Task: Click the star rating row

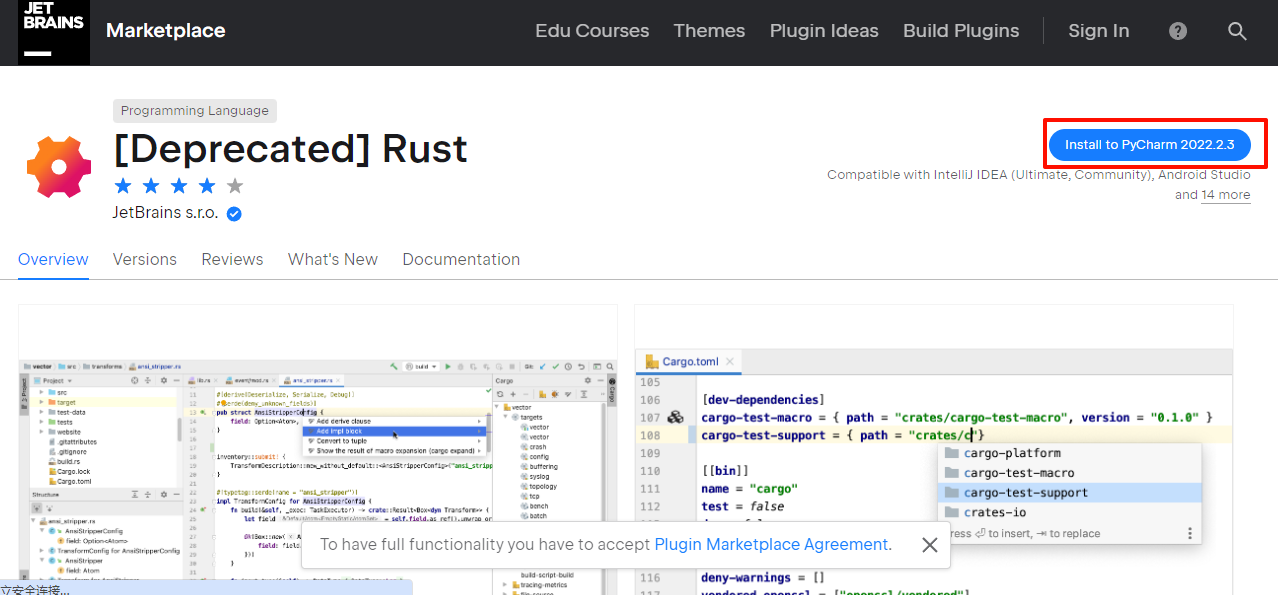Action: coord(179,185)
